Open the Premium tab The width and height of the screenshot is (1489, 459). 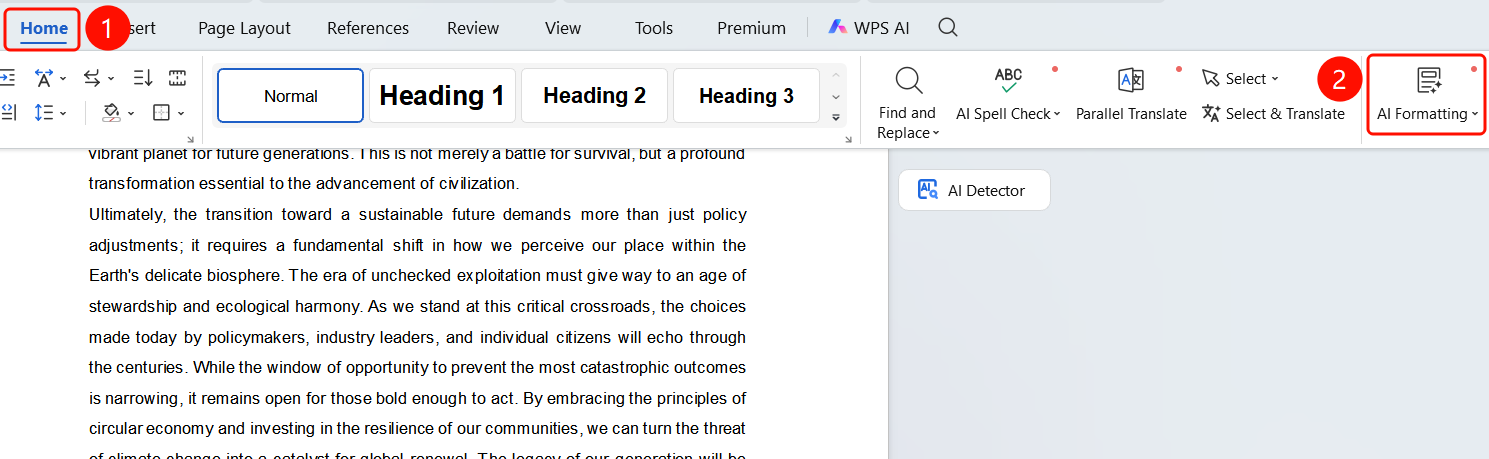(751, 28)
